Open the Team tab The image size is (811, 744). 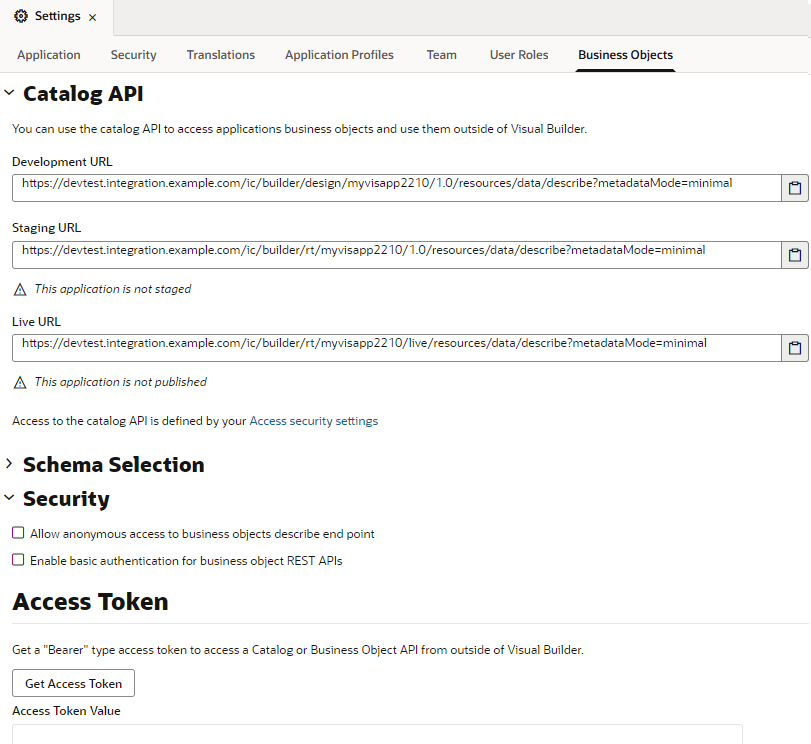point(441,55)
